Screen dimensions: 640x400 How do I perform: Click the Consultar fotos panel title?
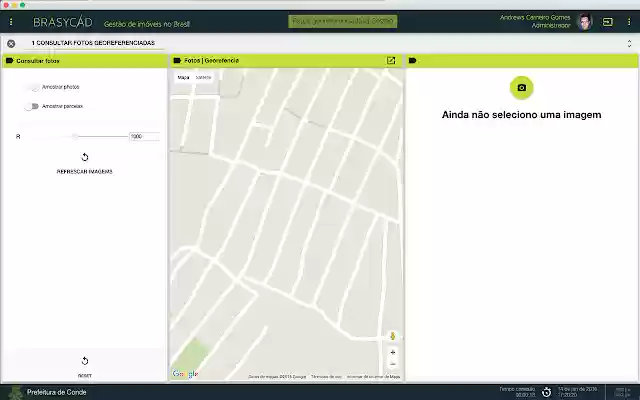pyautogui.click(x=38, y=61)
